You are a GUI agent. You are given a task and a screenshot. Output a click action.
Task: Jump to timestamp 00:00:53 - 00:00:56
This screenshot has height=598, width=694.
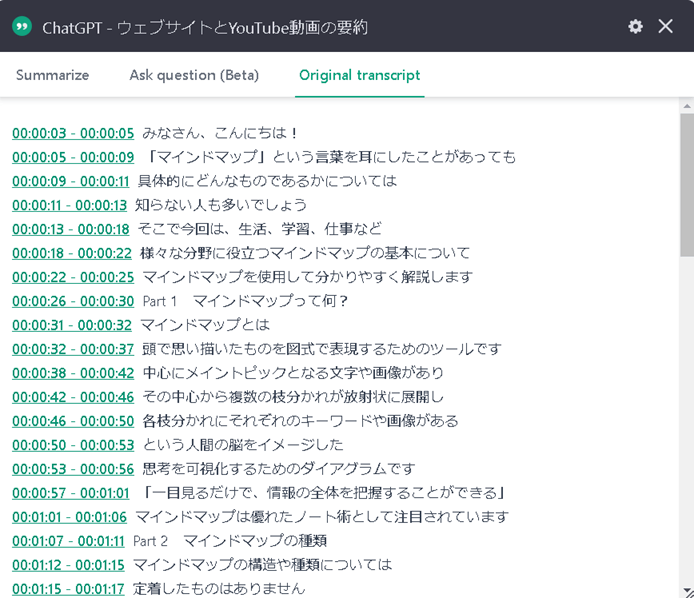[x=73, y=469]
